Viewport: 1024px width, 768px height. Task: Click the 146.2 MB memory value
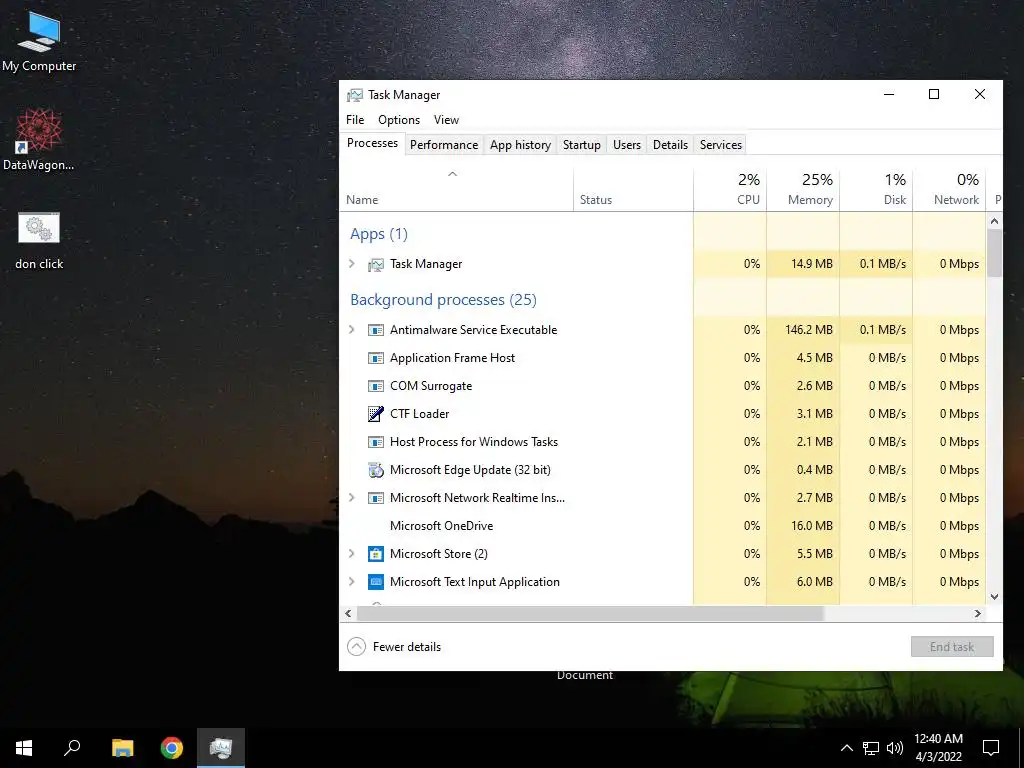pos(809,330)
